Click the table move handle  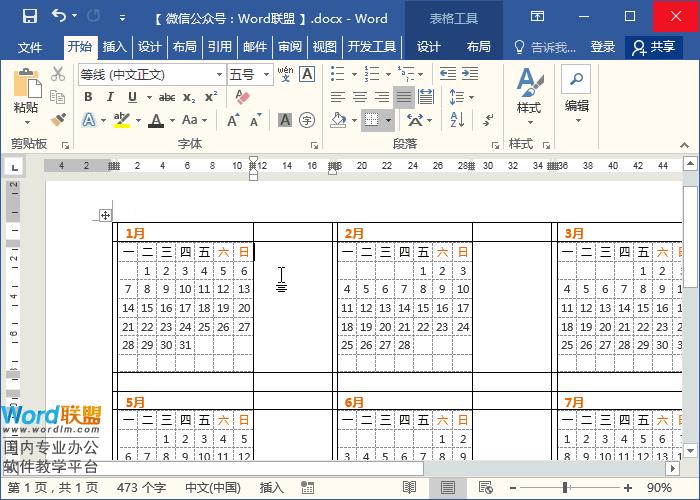click(106, 216)
